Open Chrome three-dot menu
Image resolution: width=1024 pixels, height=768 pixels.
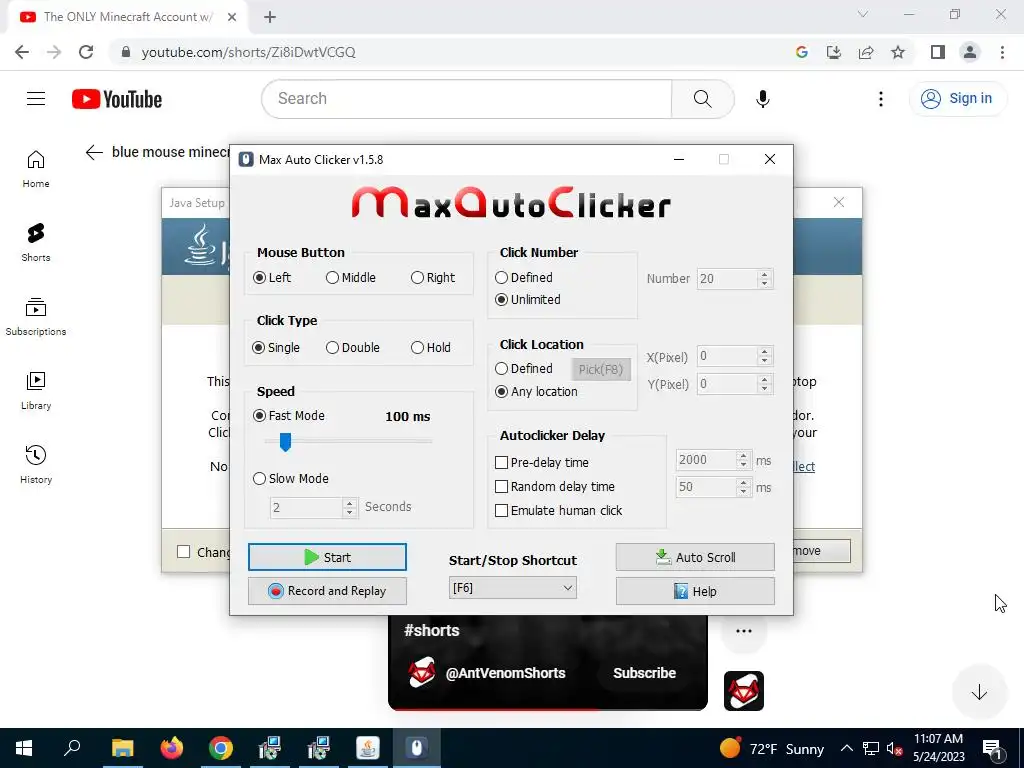pos(1002,52)
